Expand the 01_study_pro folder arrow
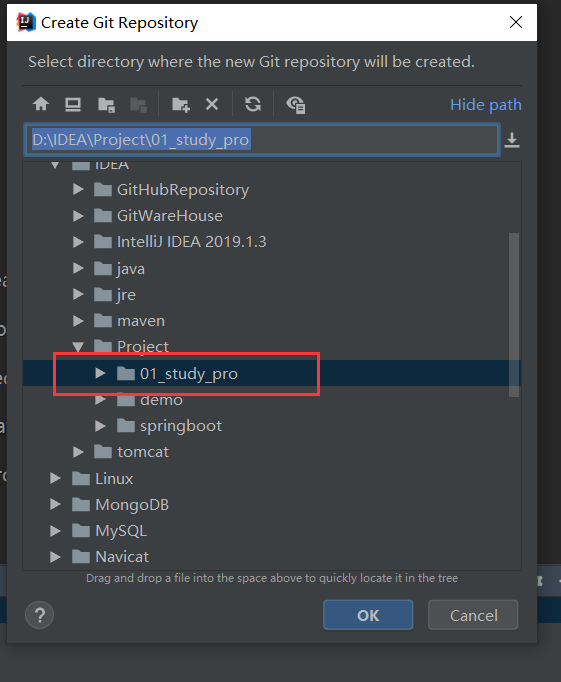Viewport: 561px width, 682px height. point(100,373)
